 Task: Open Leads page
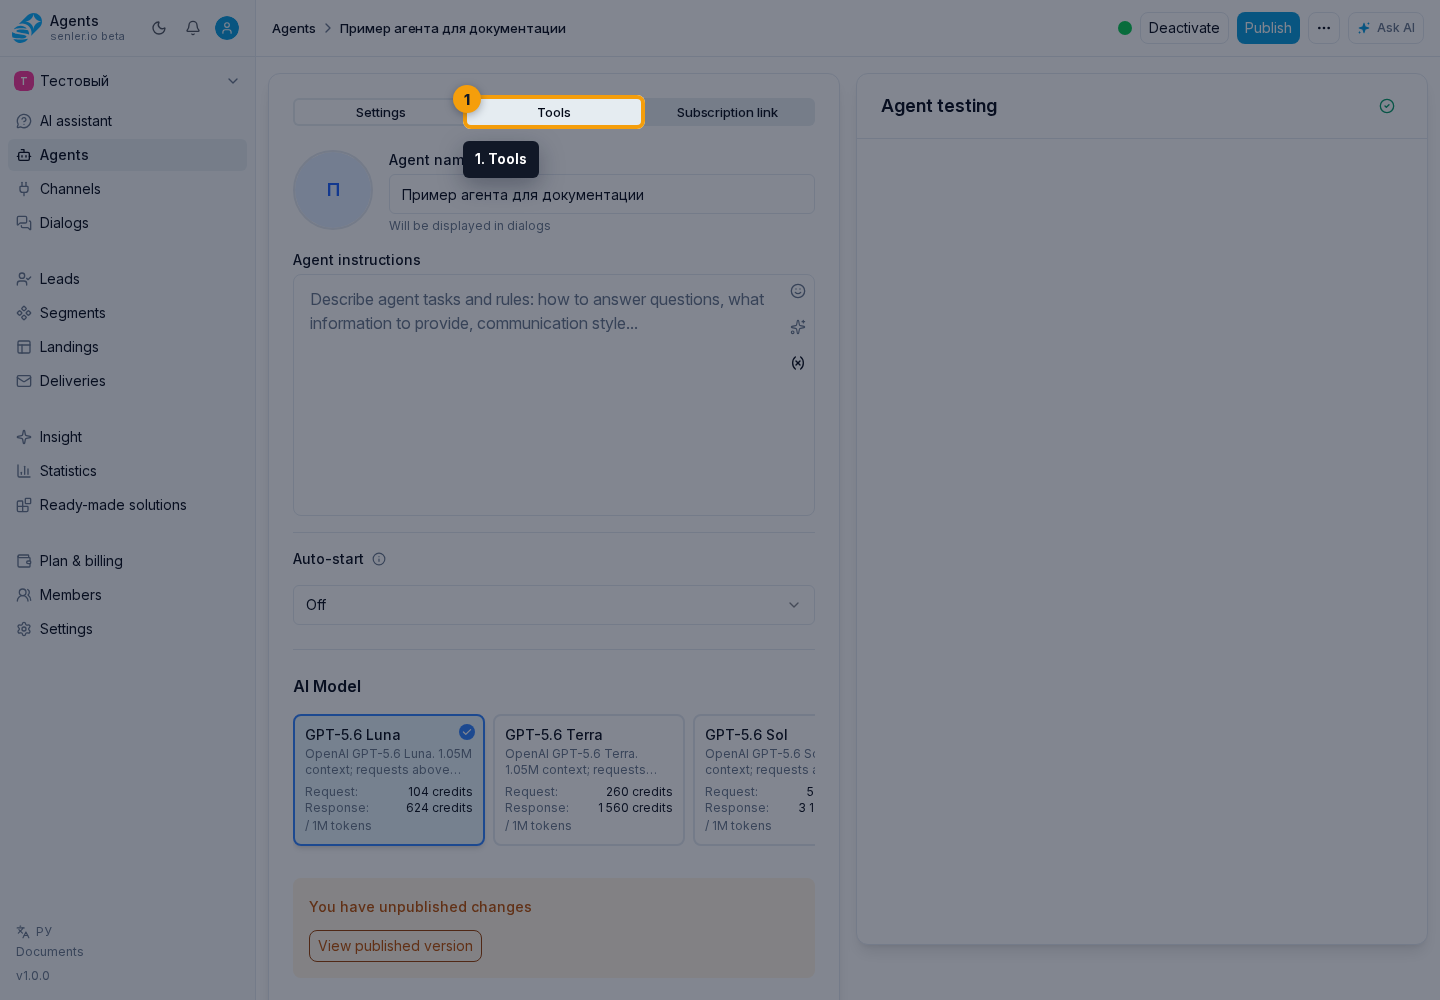(127, 279)
